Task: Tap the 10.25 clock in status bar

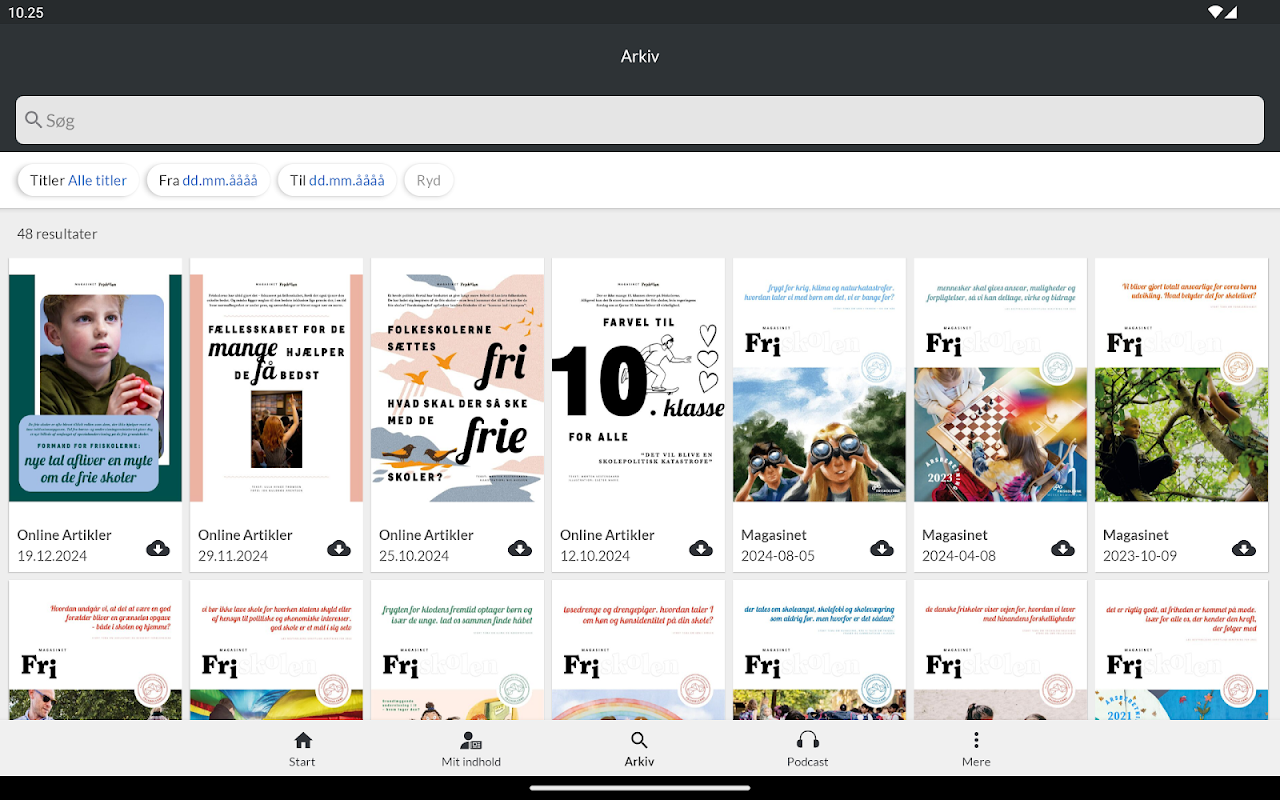Action: coord(26,12)
